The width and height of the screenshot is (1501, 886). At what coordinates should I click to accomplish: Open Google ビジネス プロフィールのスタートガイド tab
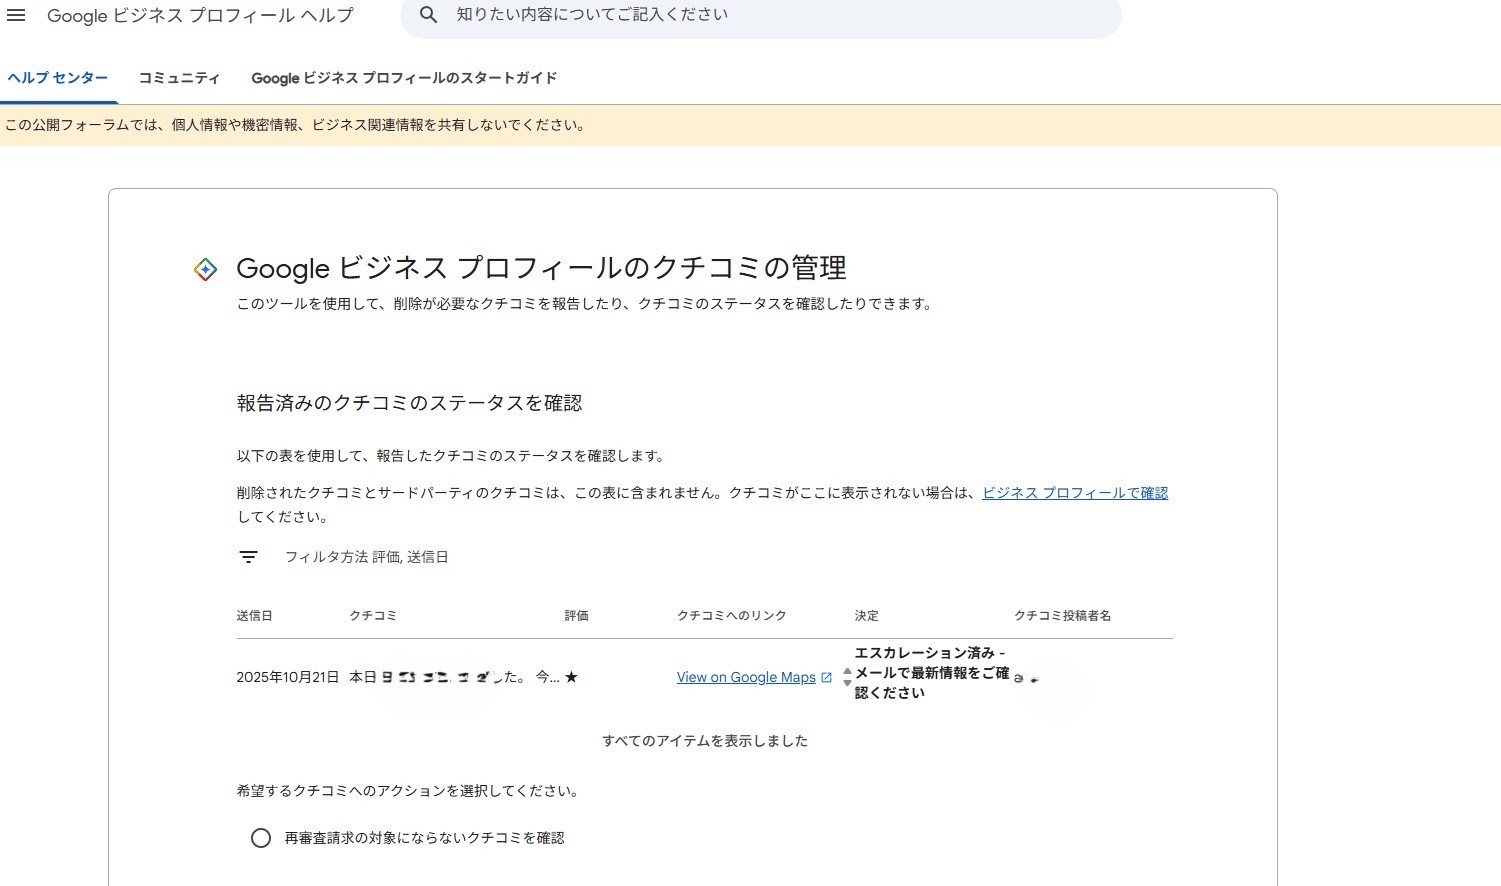tap(404, 78)
